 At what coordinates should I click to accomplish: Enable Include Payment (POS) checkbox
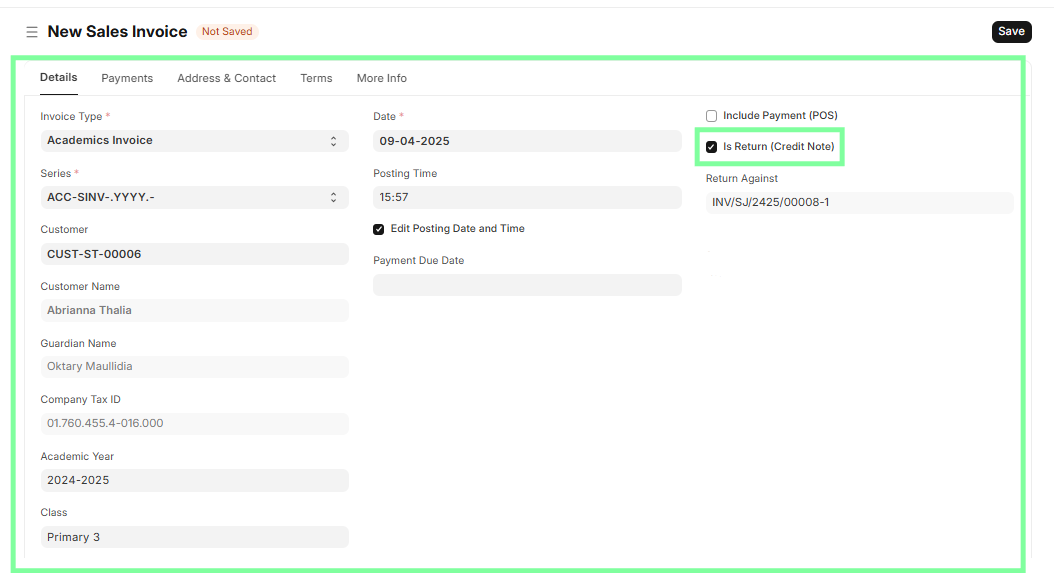(x=712, y=116)
